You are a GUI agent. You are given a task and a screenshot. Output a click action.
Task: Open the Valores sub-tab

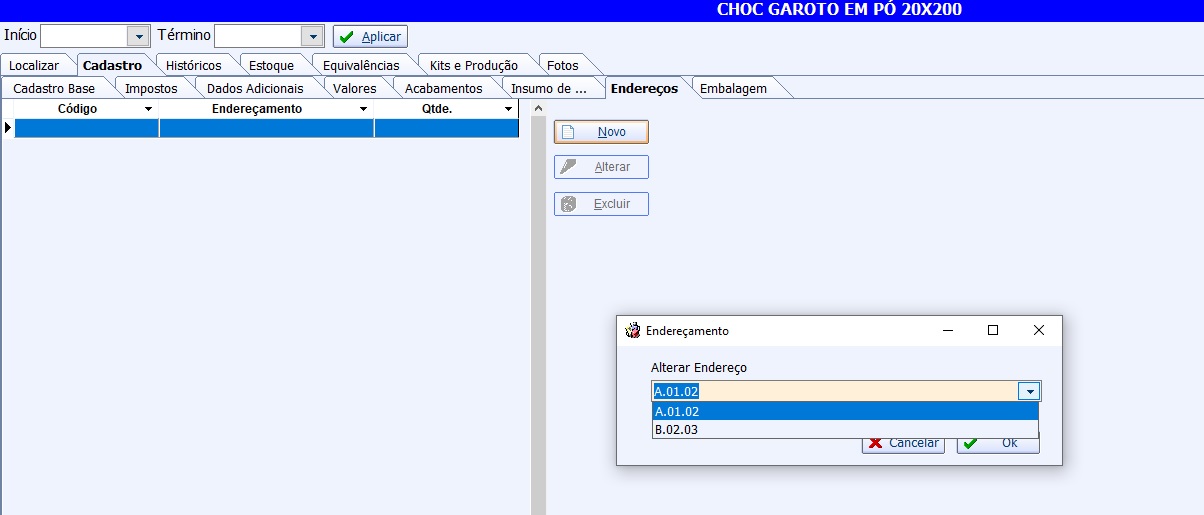point(355,88)
